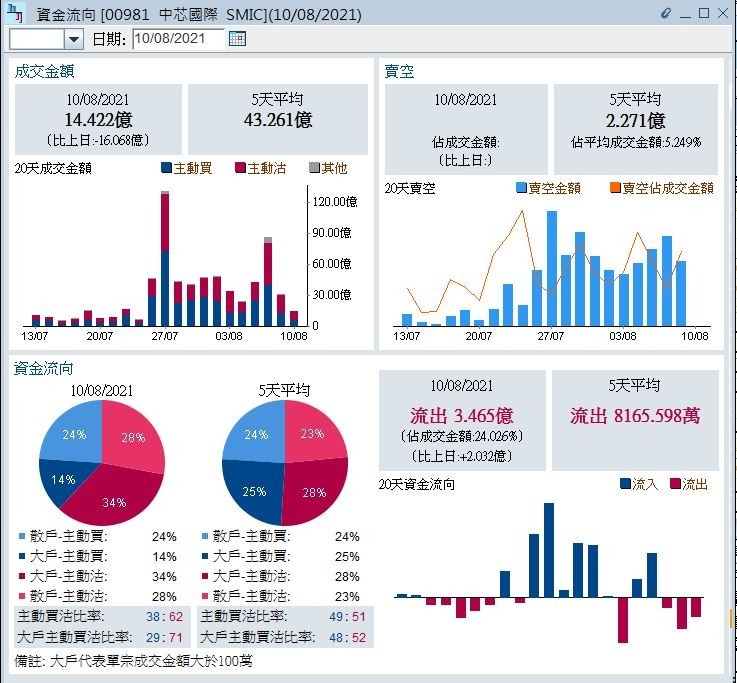Click the 流入 legend square
The height and width of the screenshot is (683, 737).
[x=625, y=484]
